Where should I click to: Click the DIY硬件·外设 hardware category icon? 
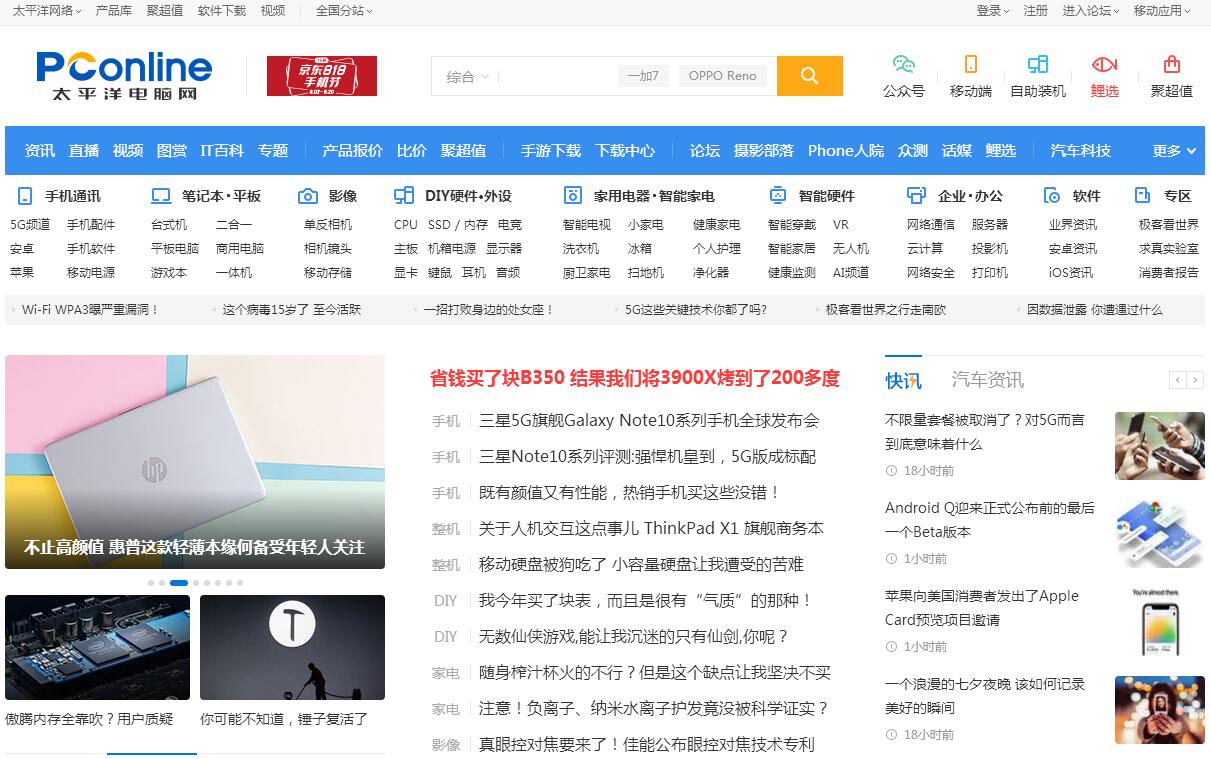pyautogui.click(x=405, y=195)
